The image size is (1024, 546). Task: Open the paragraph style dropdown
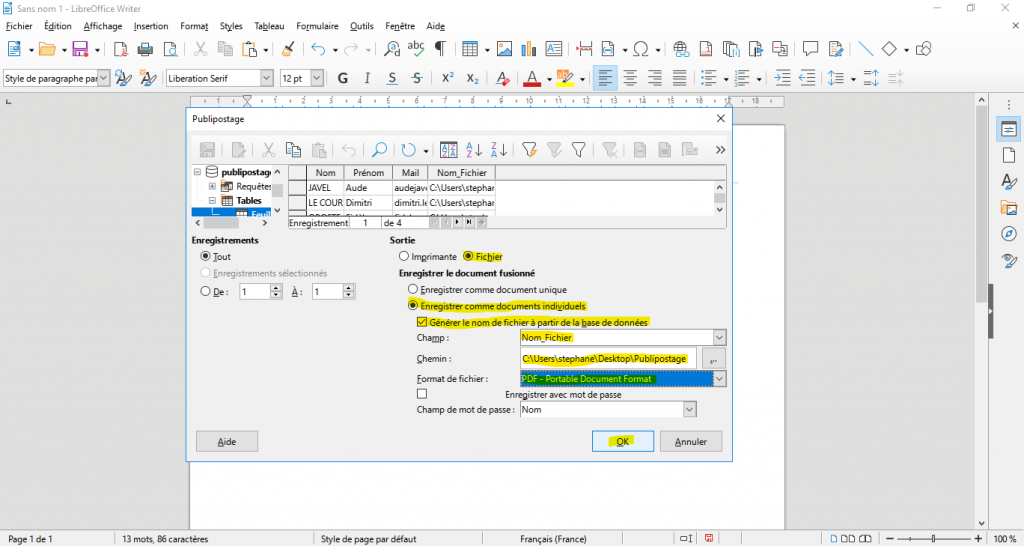click(104, 78)
